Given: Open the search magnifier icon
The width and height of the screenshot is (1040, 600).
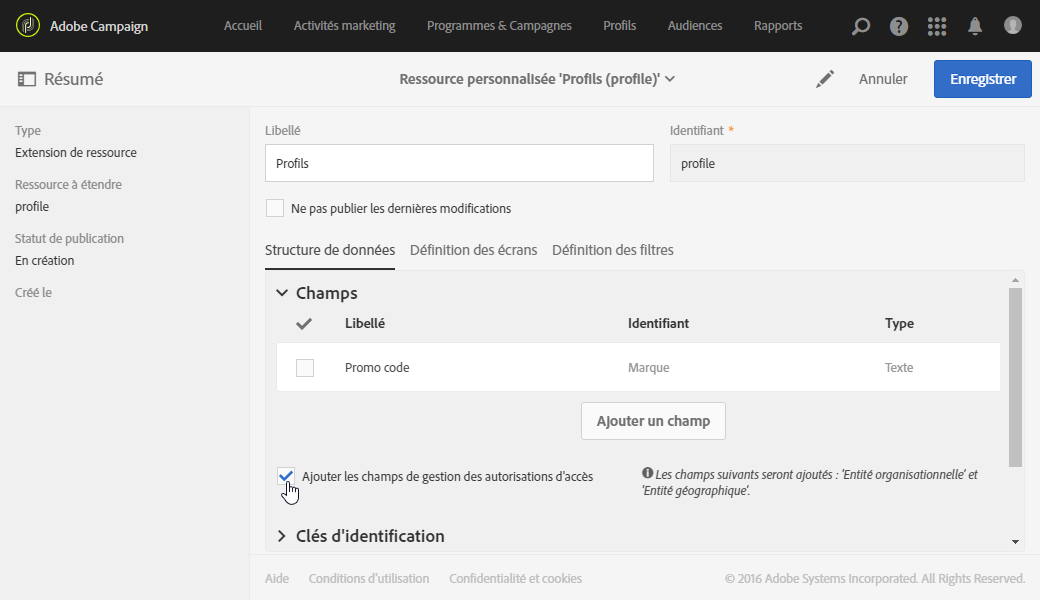Looking at the screenshot, I should pos(860,26).
